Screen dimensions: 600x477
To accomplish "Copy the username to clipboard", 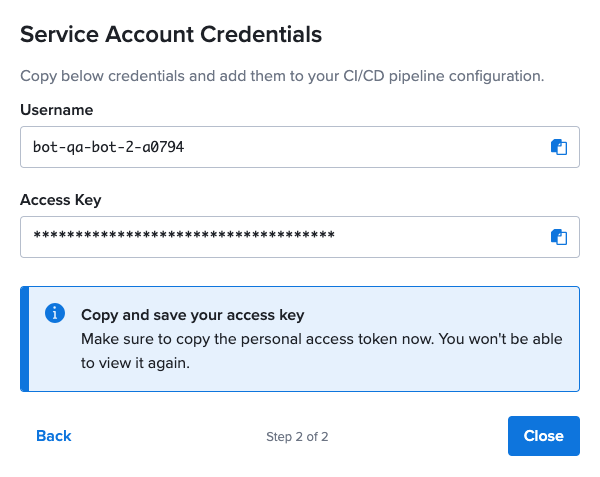I will pos(559,147).
